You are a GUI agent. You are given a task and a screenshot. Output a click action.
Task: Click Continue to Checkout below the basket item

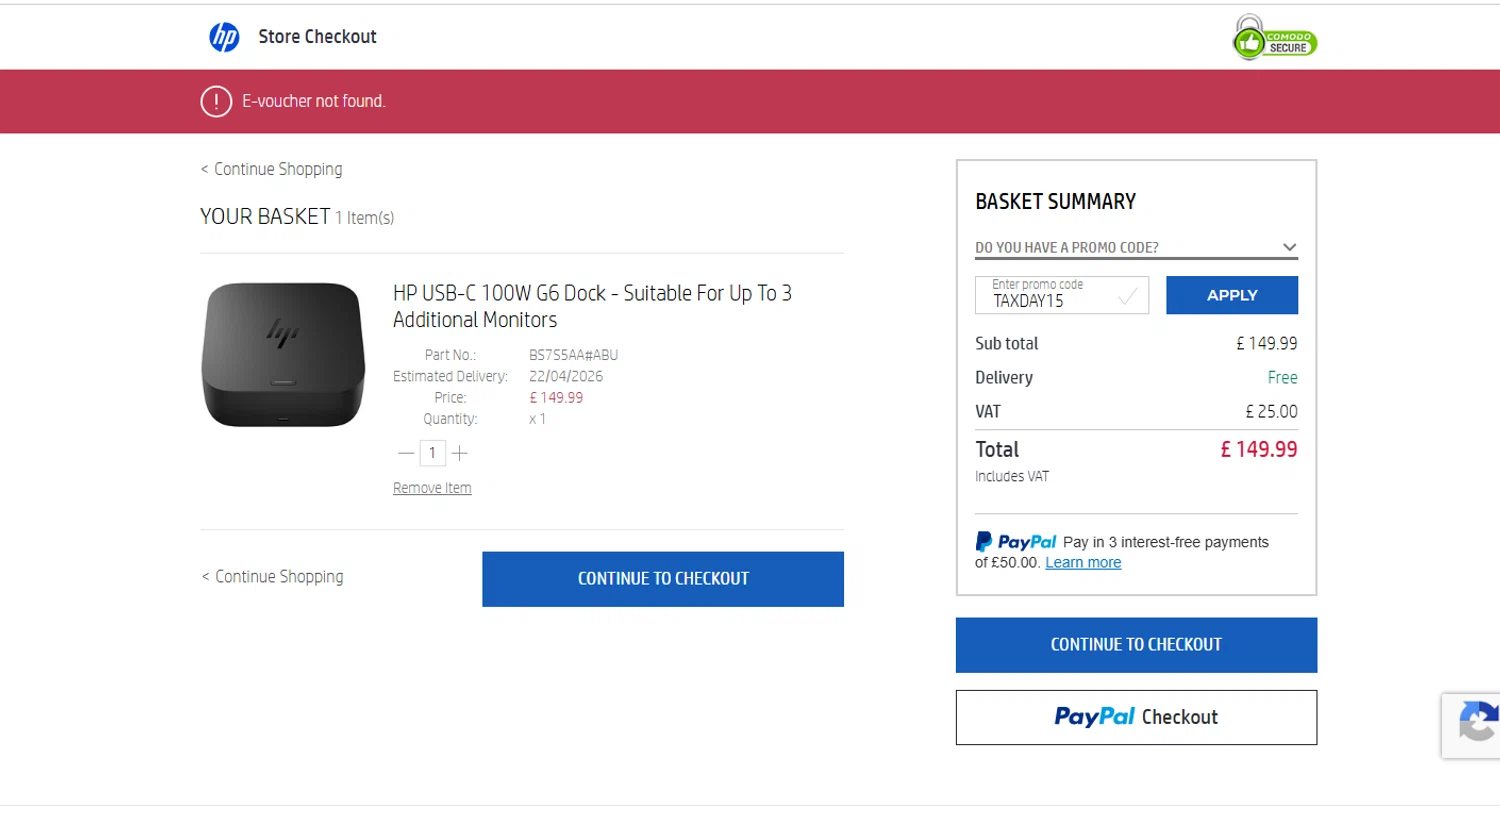coord(663,579)
